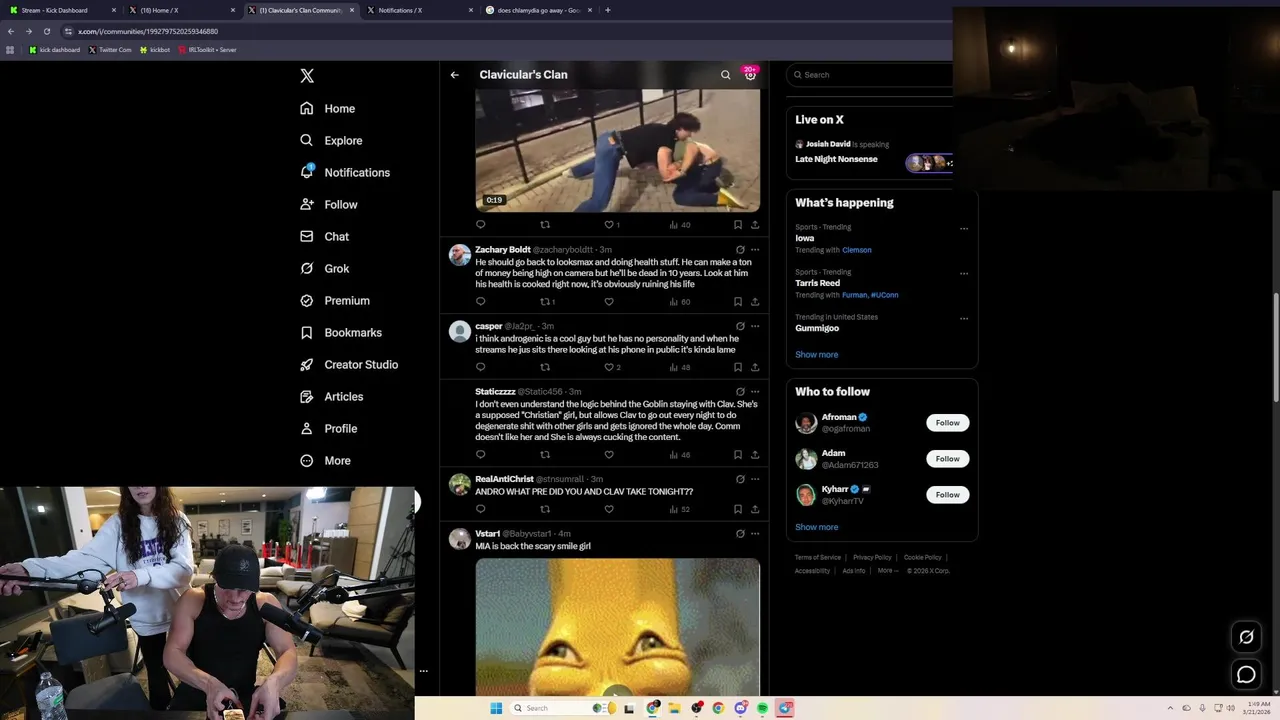Go back from Clavicular's Clan

tap(454, 75)
